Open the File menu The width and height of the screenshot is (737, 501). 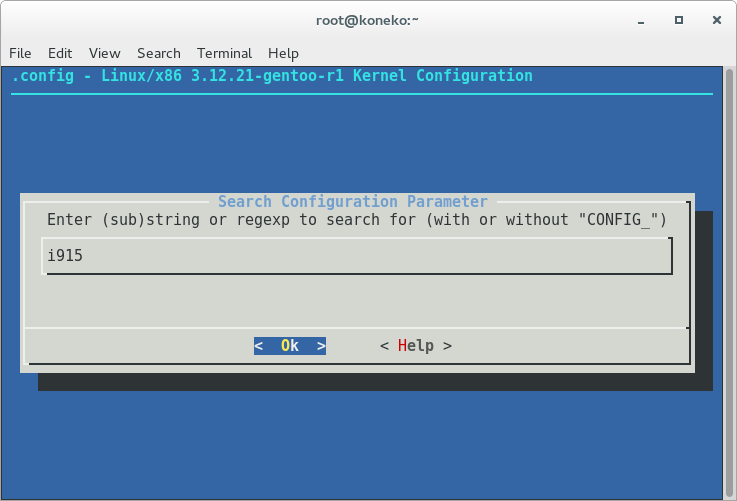[x=20, y=53]
